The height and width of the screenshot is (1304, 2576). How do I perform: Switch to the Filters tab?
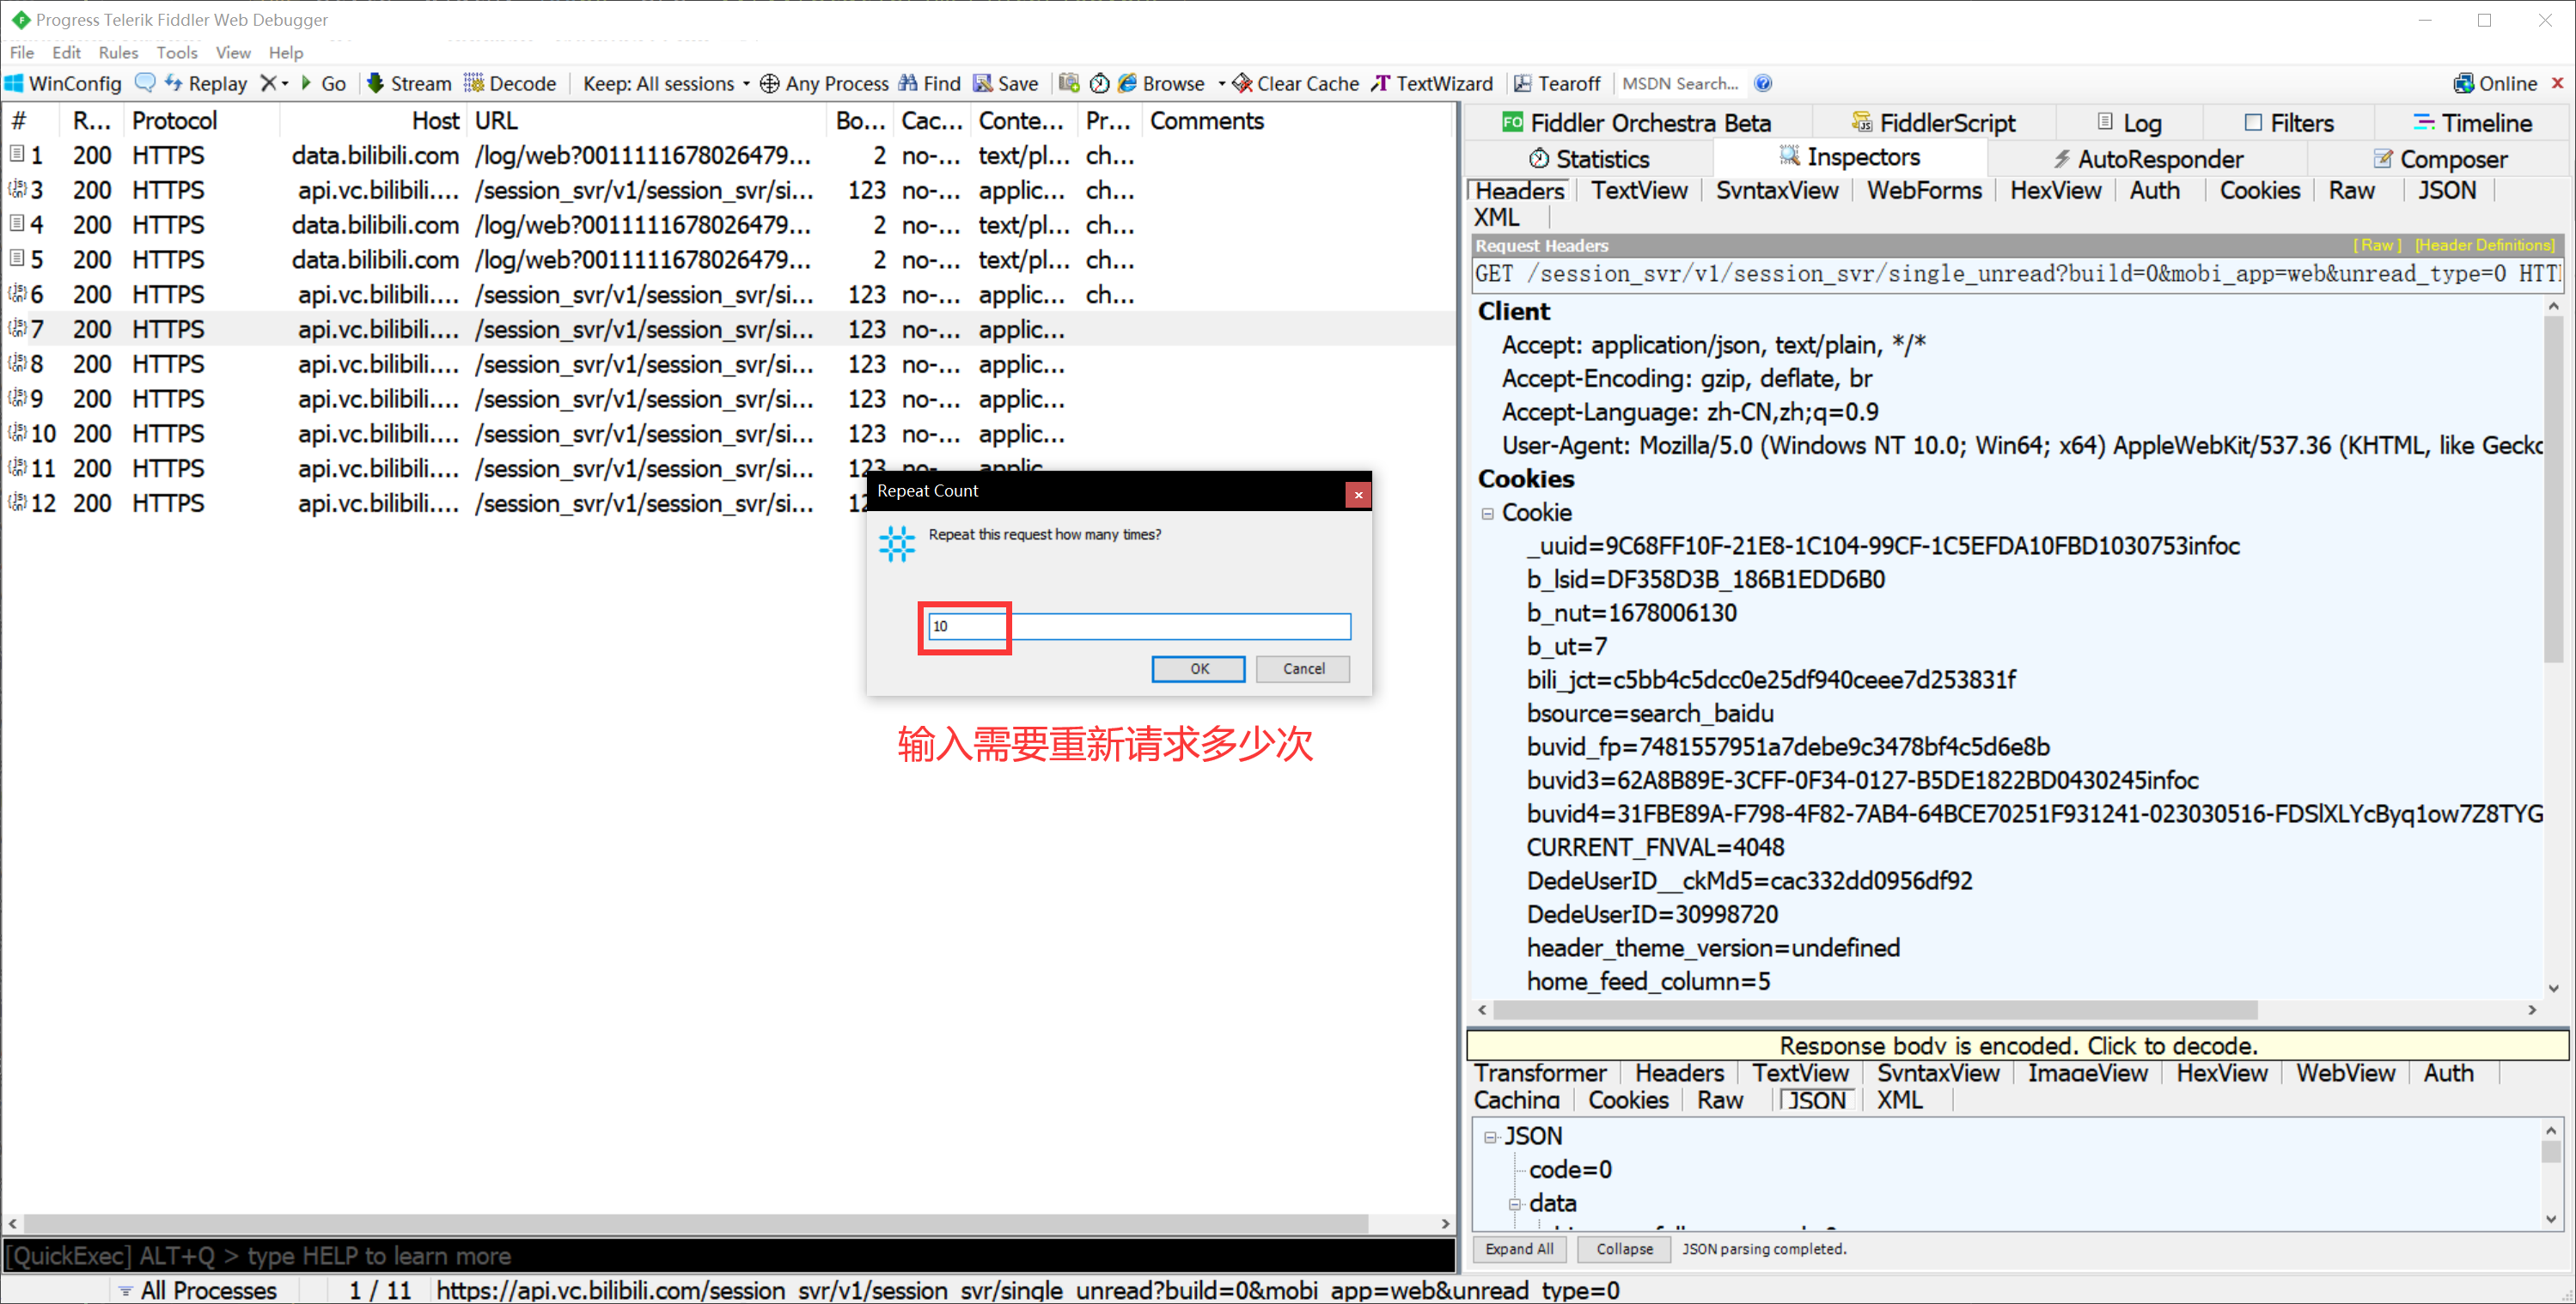click(x=2289, y=123)
